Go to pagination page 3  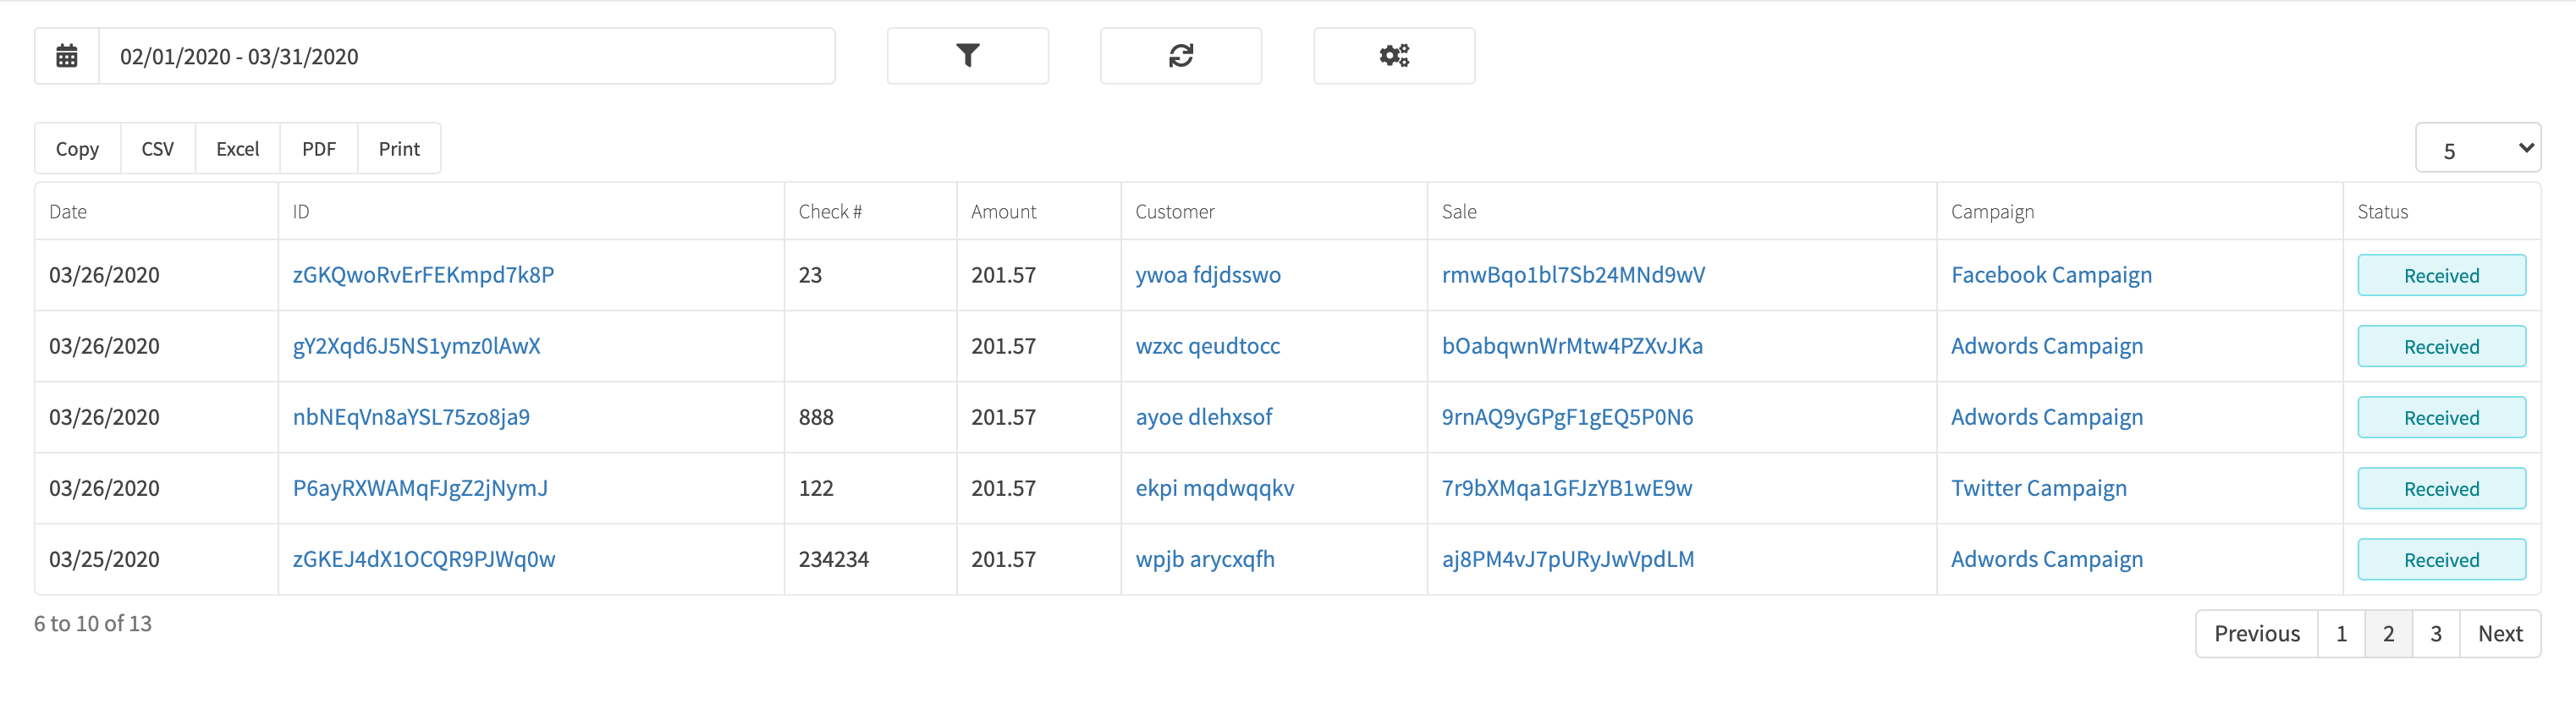tap(2435, 633)
